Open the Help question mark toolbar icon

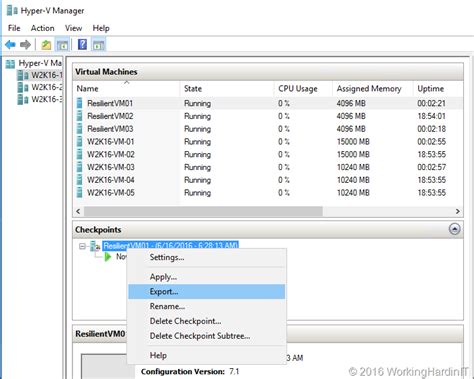tap(82, 44)
